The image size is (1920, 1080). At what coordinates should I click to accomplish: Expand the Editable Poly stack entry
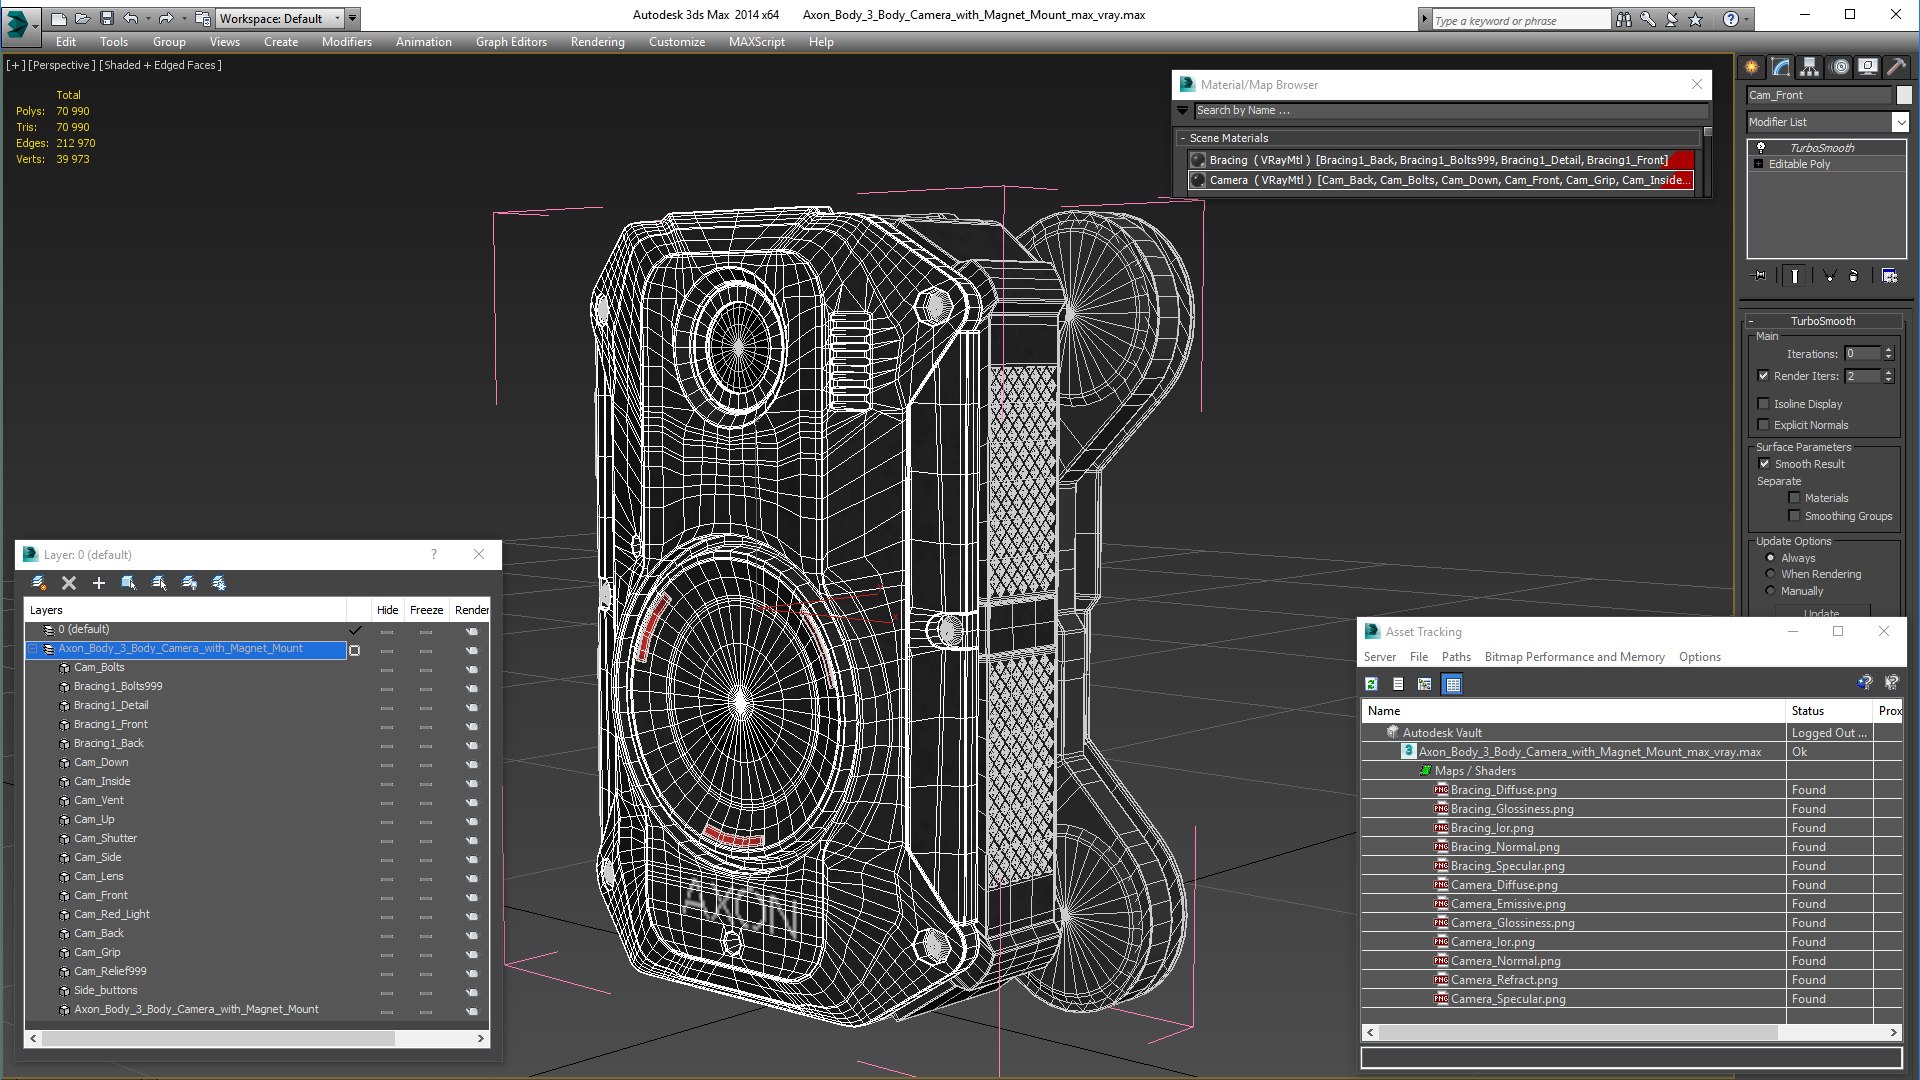(x=1759, y=164)
